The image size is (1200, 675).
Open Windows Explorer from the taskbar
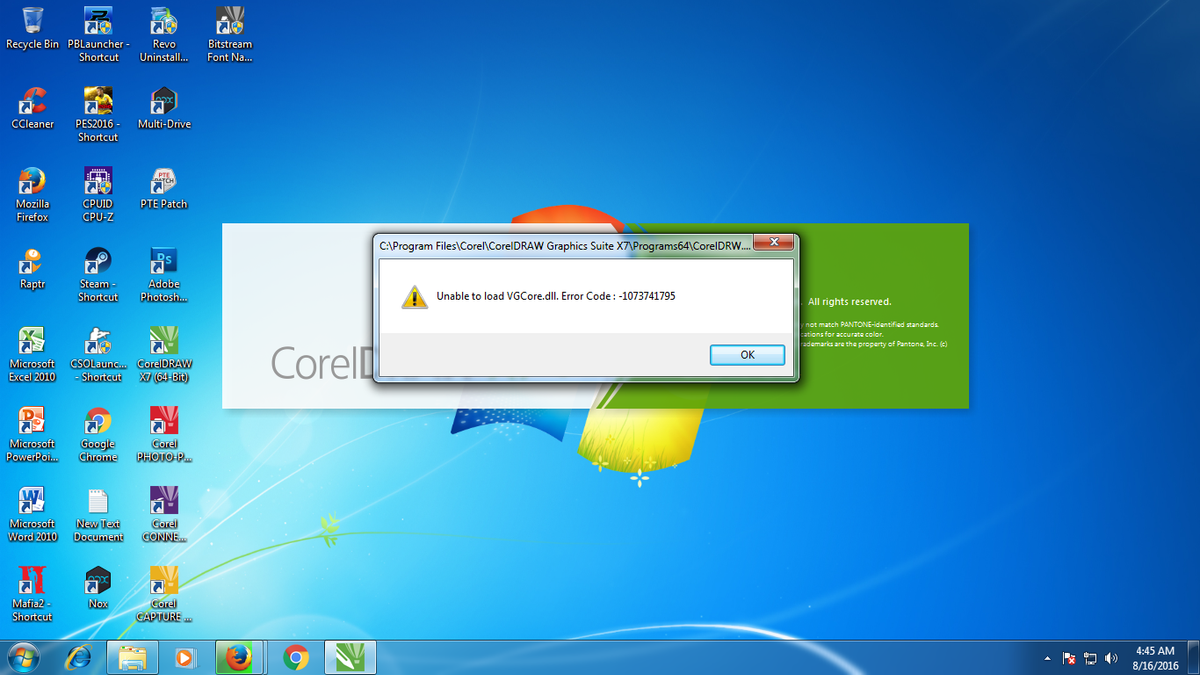(133, 657)
